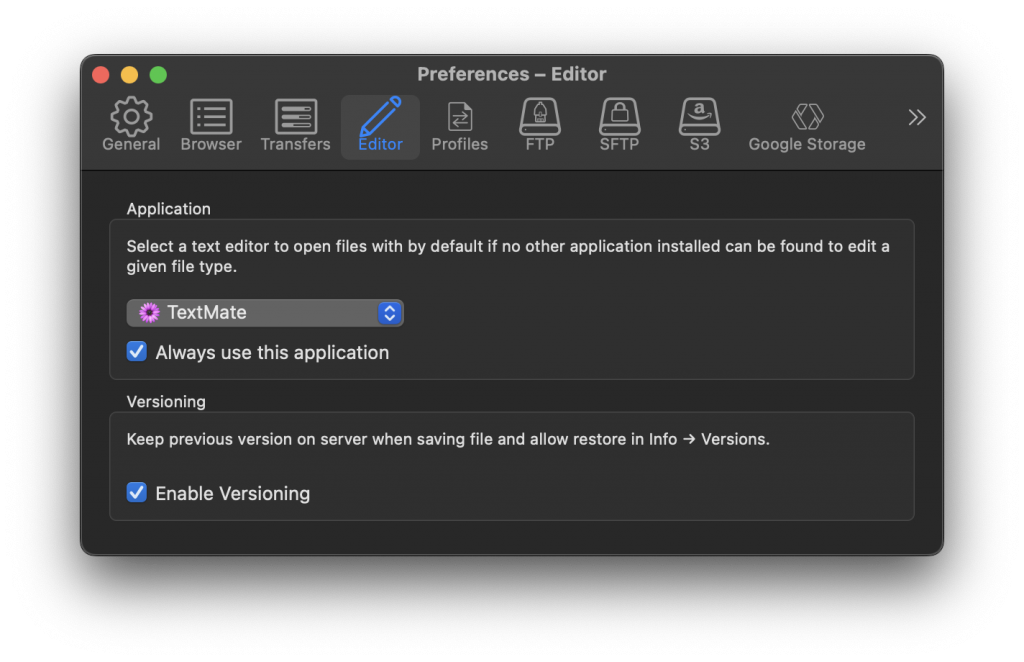
Task: Open the Google Storage icon
Action: [807, 117]
